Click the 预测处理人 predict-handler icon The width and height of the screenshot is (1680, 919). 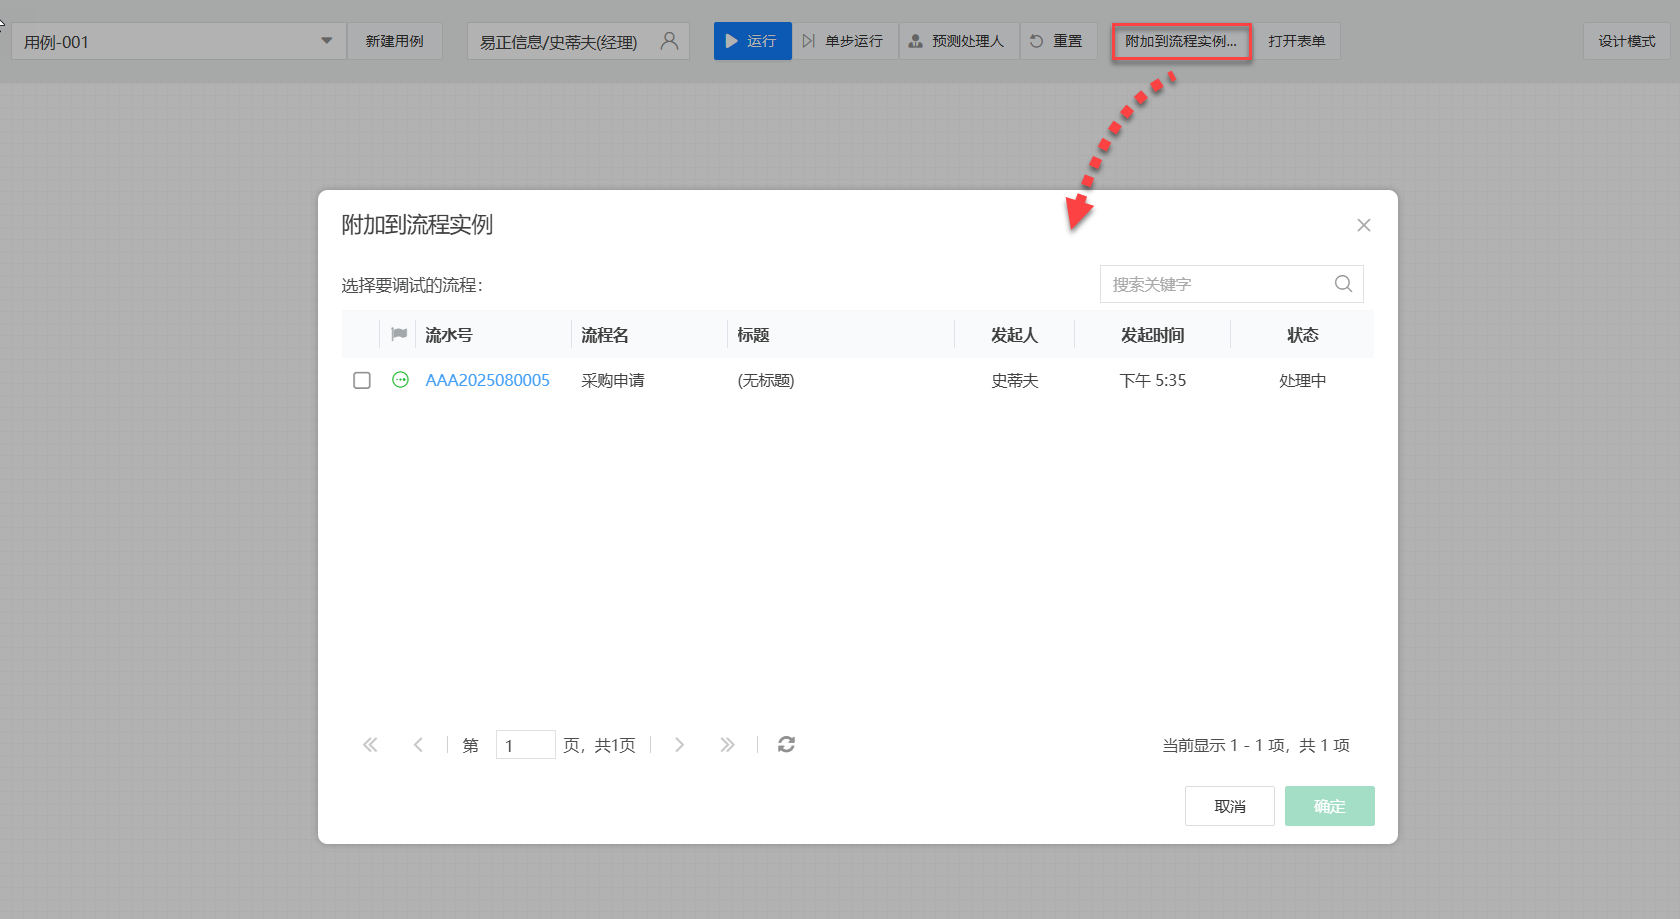913,40
